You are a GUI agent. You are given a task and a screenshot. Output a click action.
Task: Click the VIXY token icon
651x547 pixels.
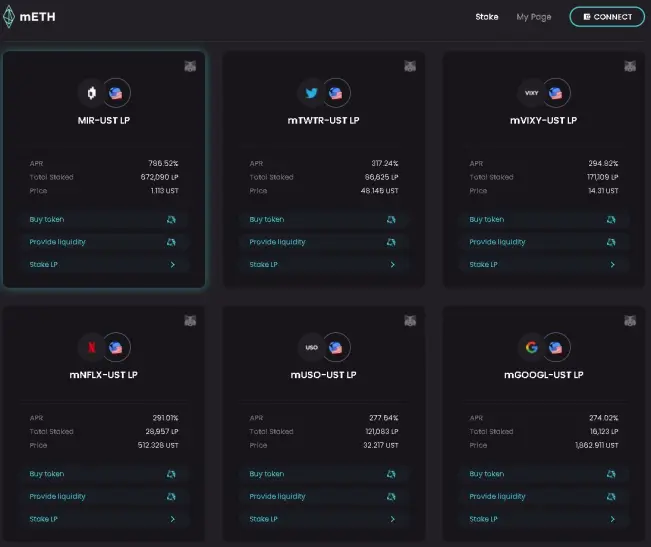click(x=531, y=93)
